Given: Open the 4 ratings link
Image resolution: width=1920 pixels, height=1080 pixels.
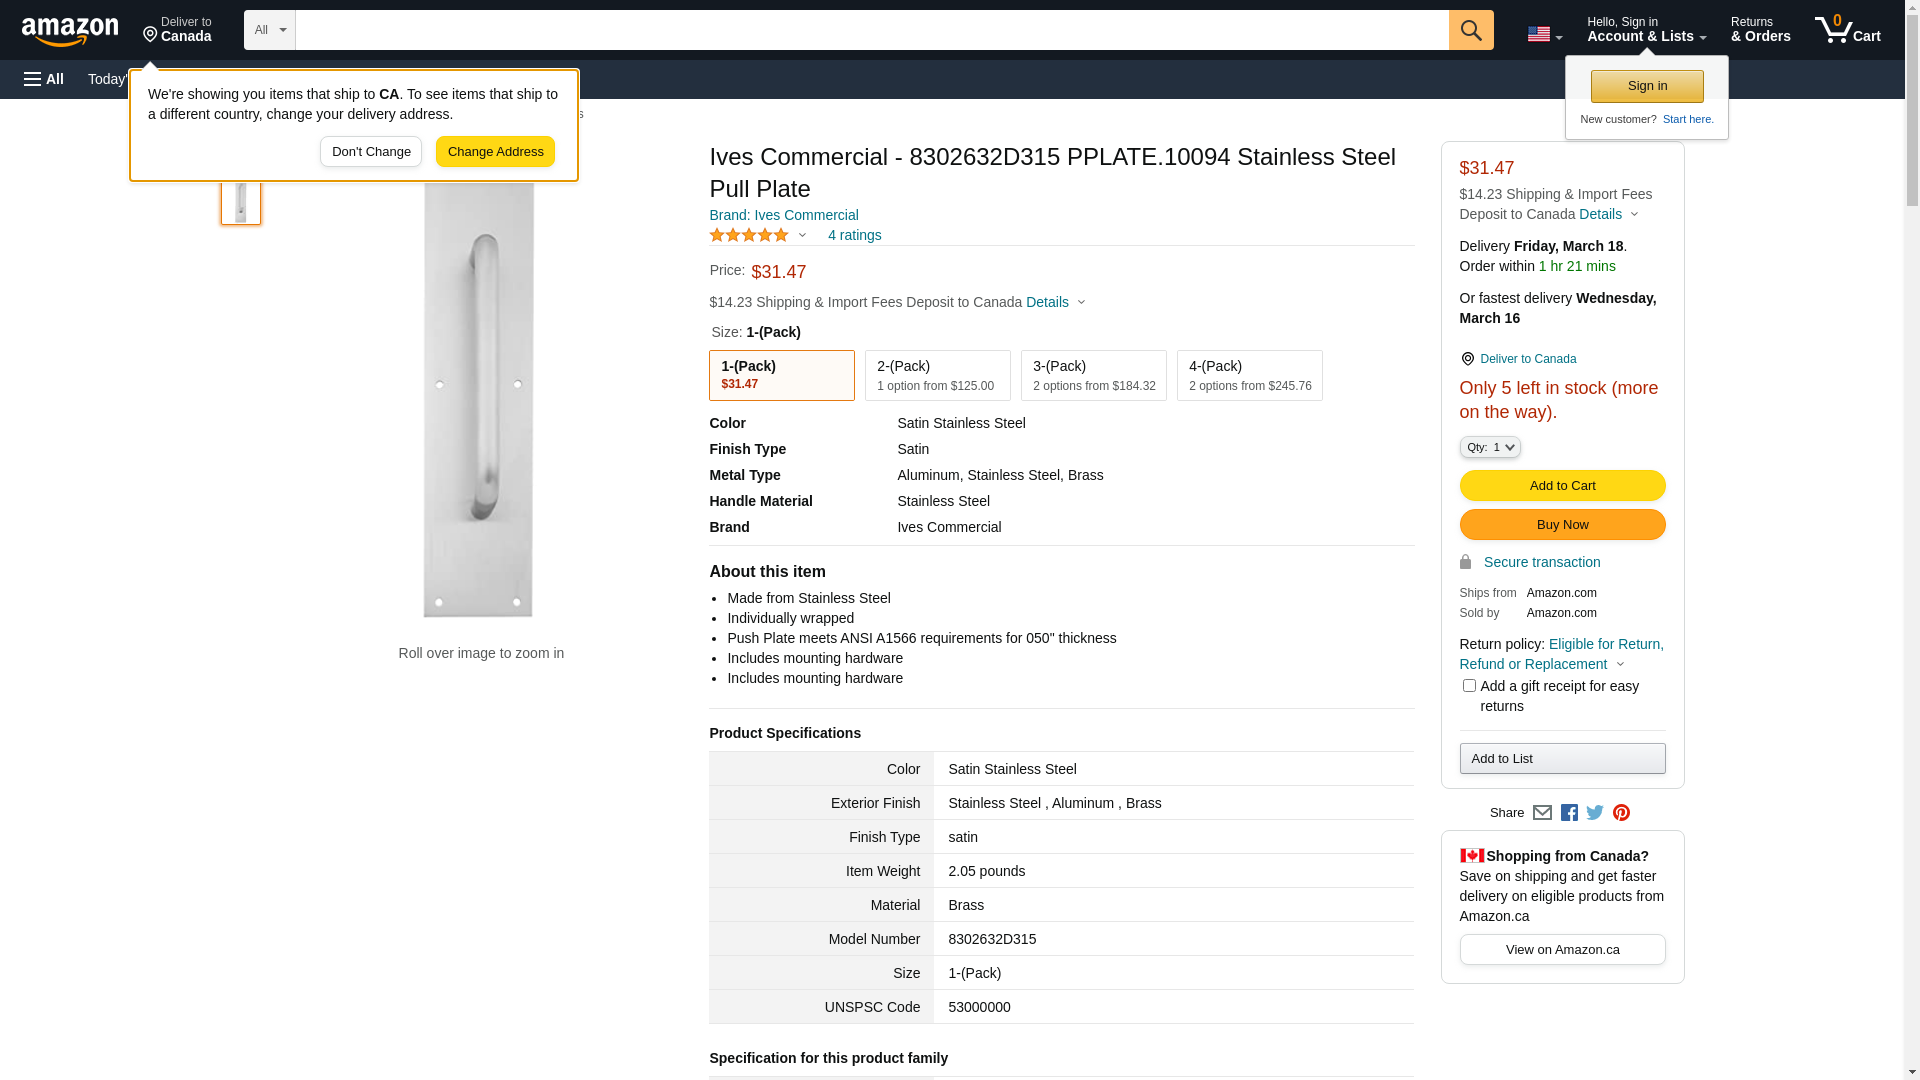Looking at the screenshot, I should 854,236.
